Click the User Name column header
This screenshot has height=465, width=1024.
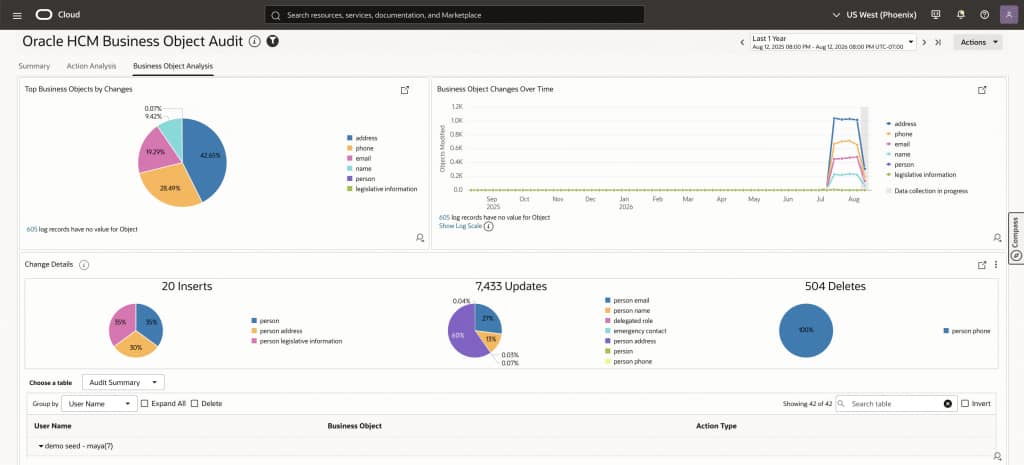point(53,426)
